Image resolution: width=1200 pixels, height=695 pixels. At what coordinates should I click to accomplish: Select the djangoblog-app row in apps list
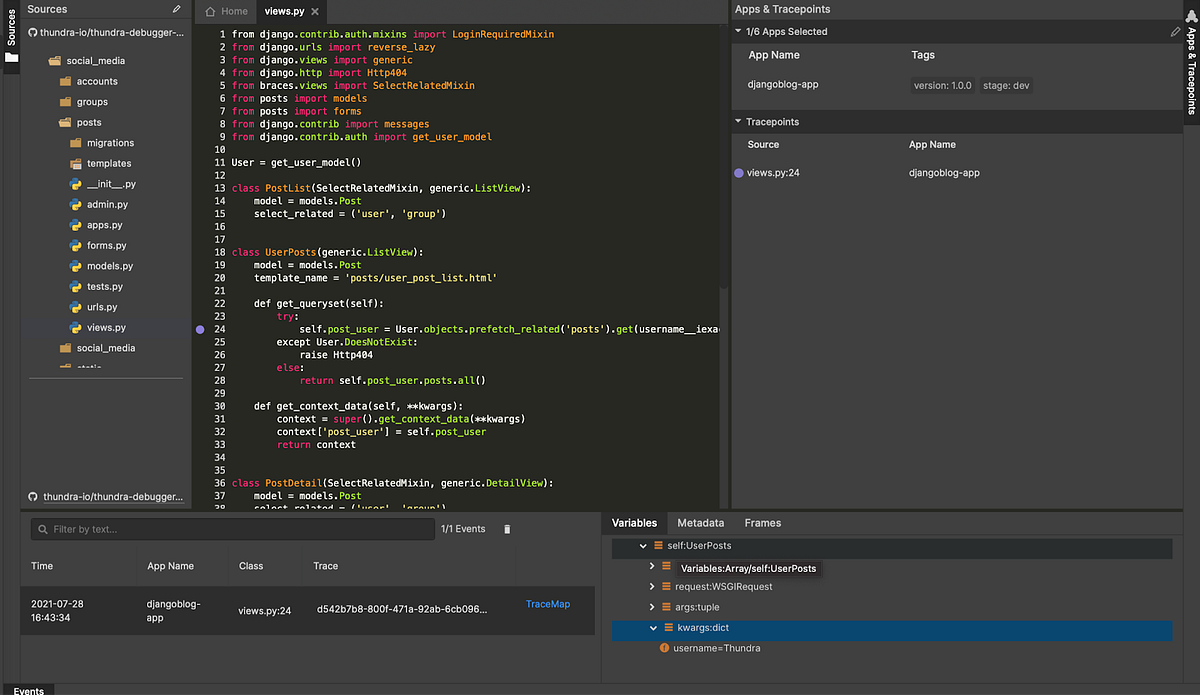click(956, 85)
